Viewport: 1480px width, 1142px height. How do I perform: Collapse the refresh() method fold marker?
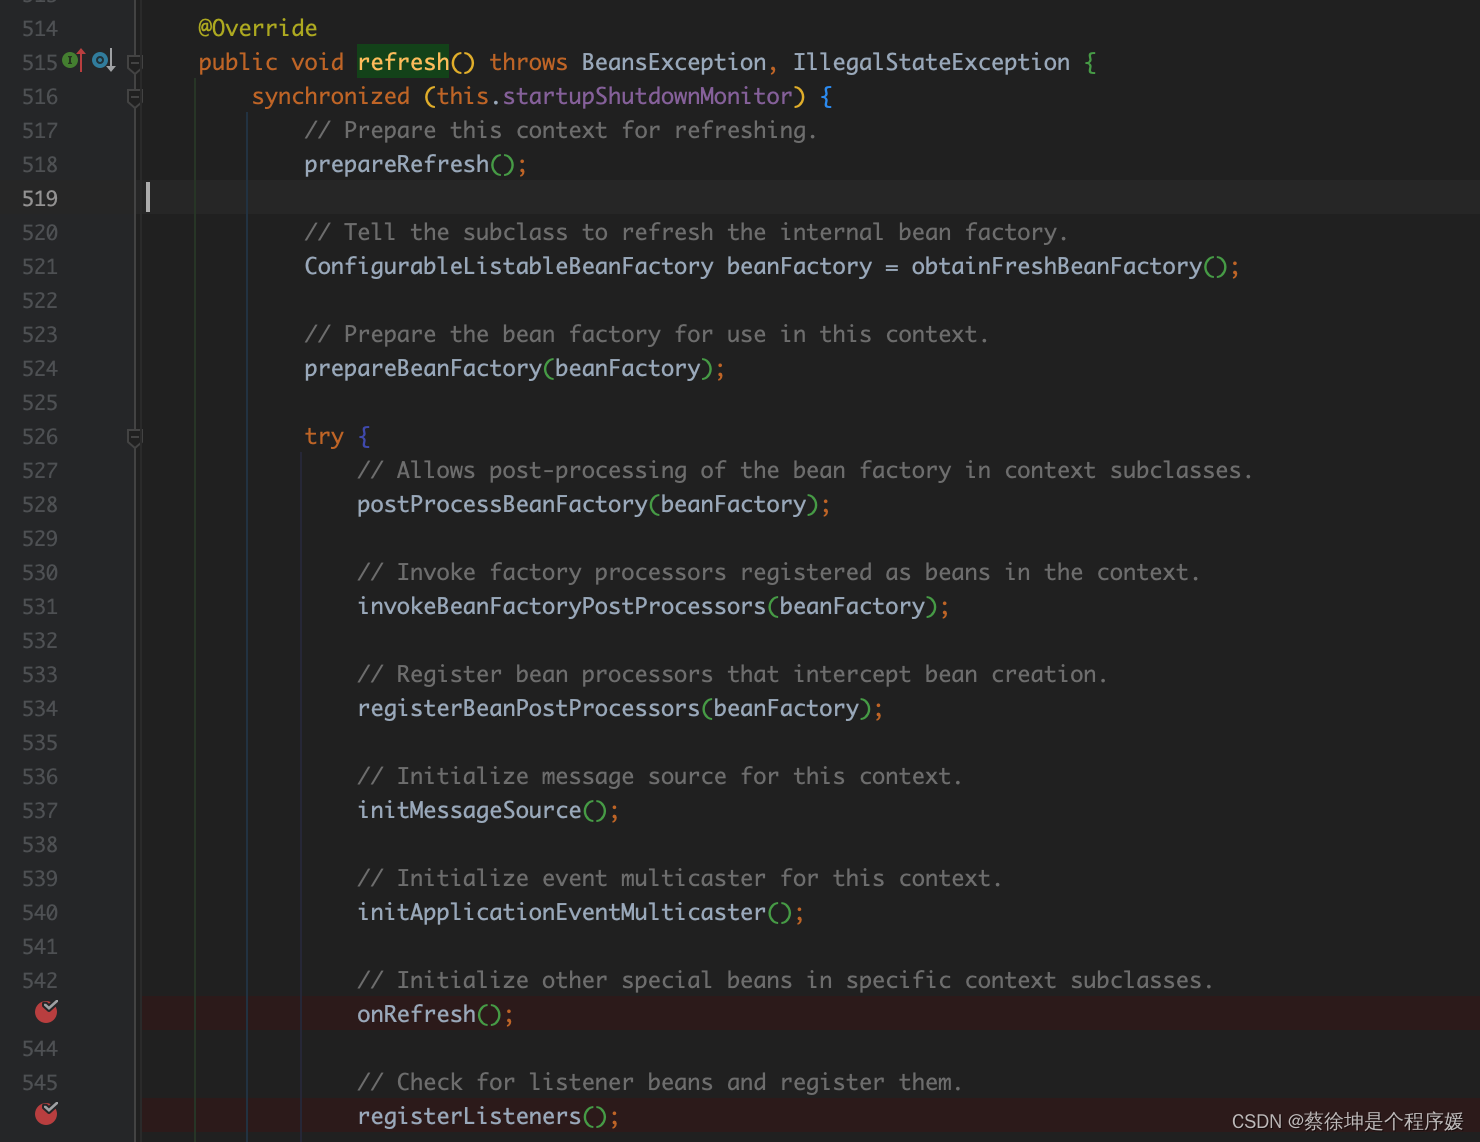pyautogui.click(x=135, y=63)
